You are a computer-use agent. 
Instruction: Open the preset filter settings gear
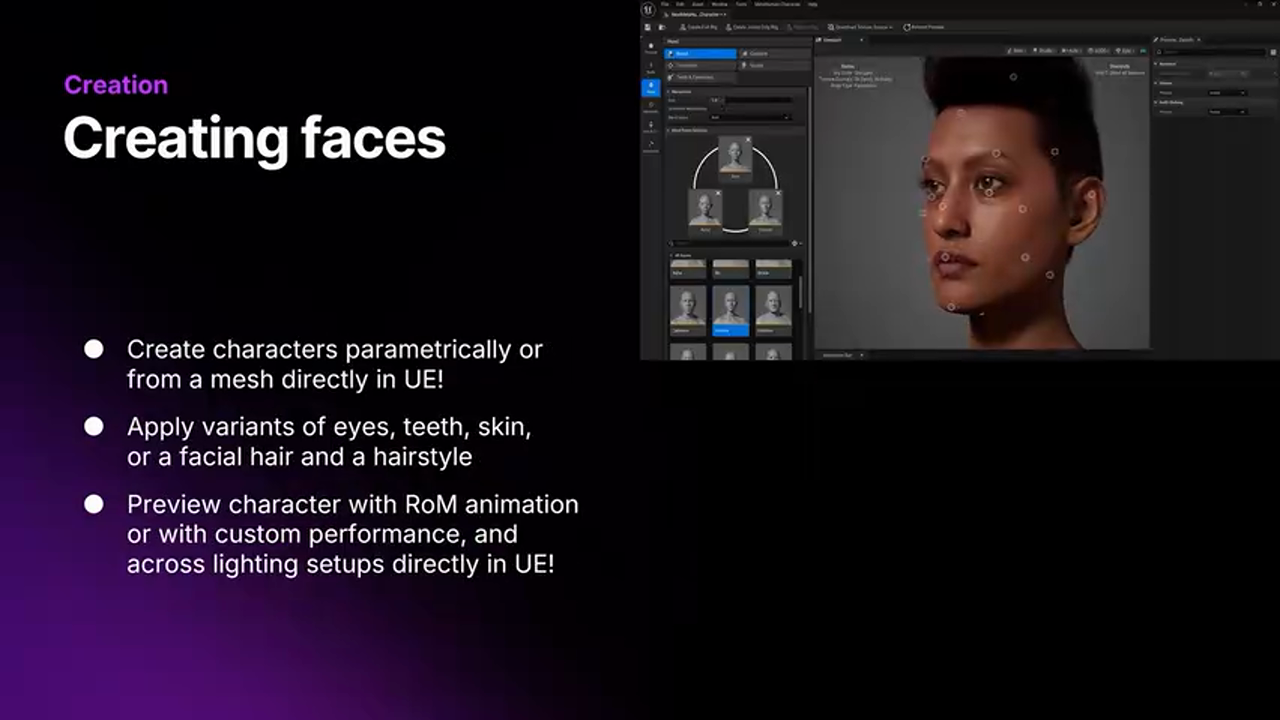tap(795, 243)
